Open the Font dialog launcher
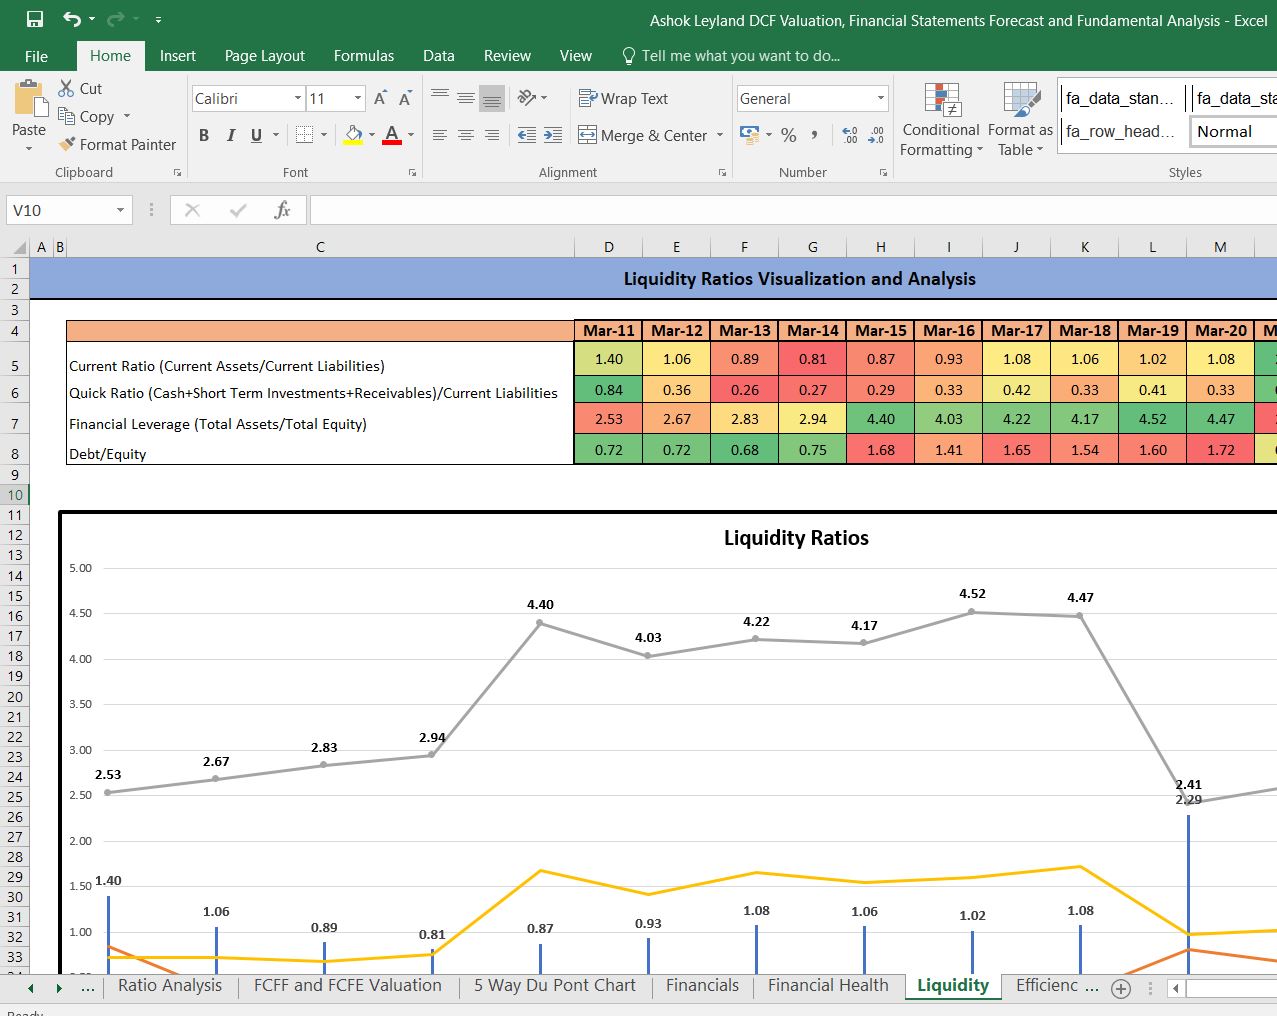Image resolution: width=1277 pixels, height=1016 pixels. [x=412, y=173]
